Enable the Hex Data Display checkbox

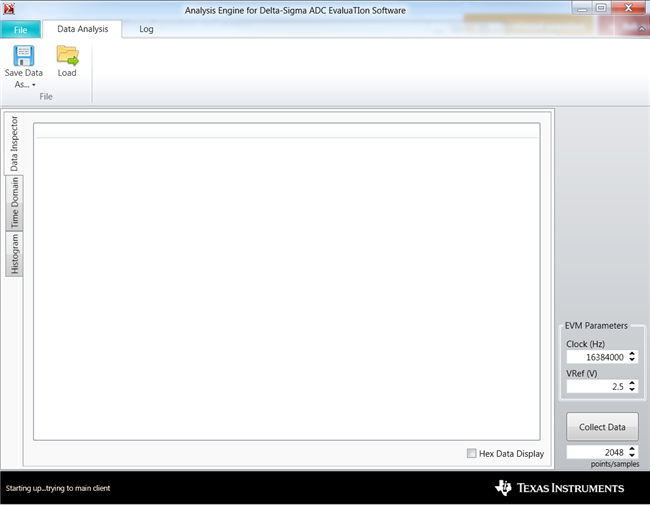point(471,453)
